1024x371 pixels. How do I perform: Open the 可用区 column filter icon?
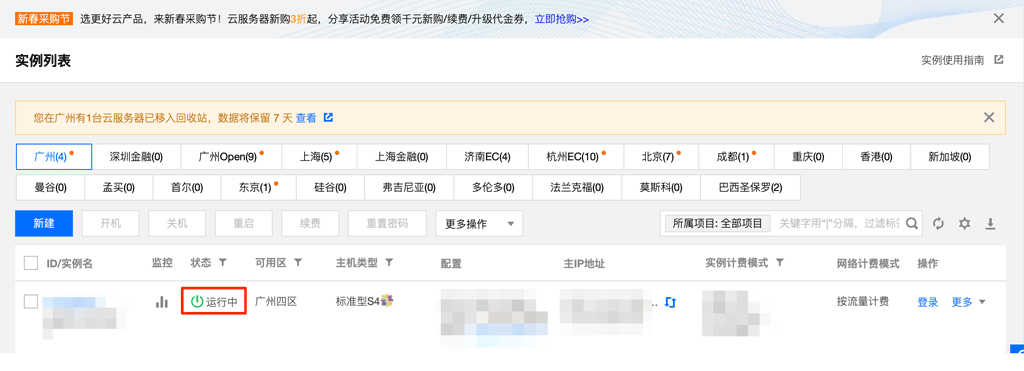298,262
